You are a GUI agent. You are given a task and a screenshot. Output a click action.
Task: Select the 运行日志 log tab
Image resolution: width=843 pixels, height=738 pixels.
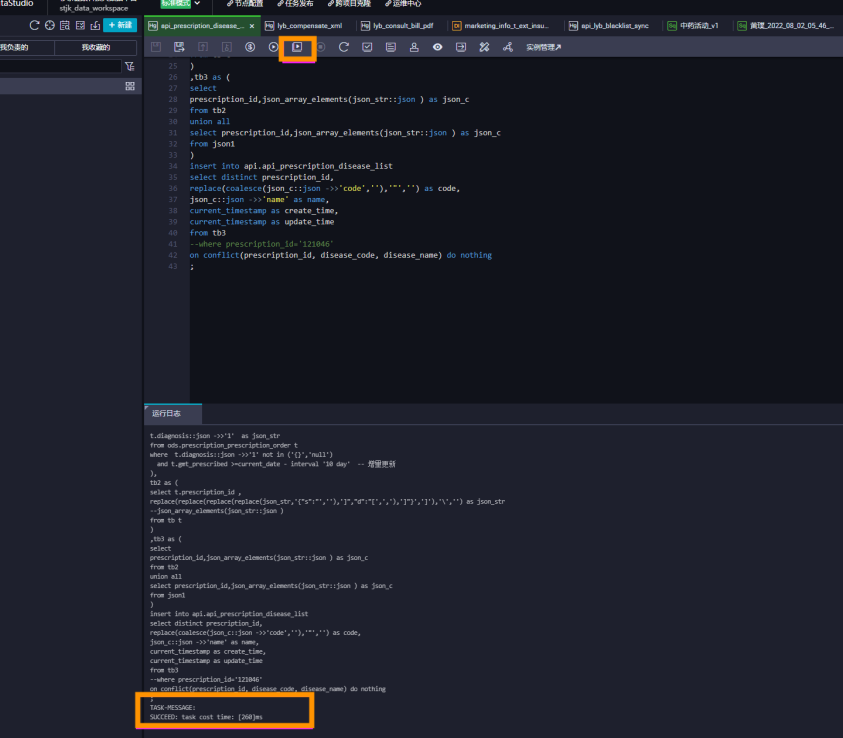(x=173, y=413)
